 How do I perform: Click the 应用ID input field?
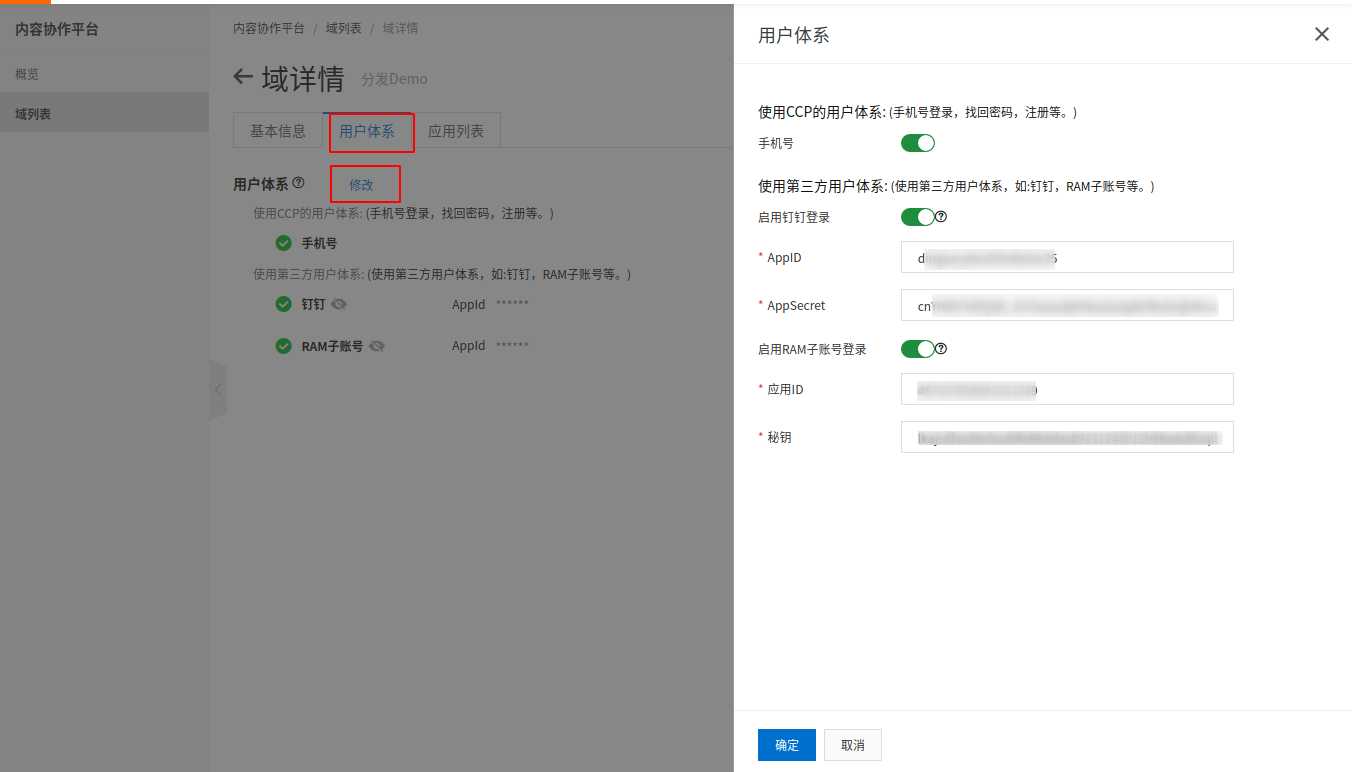point(1067,389)
